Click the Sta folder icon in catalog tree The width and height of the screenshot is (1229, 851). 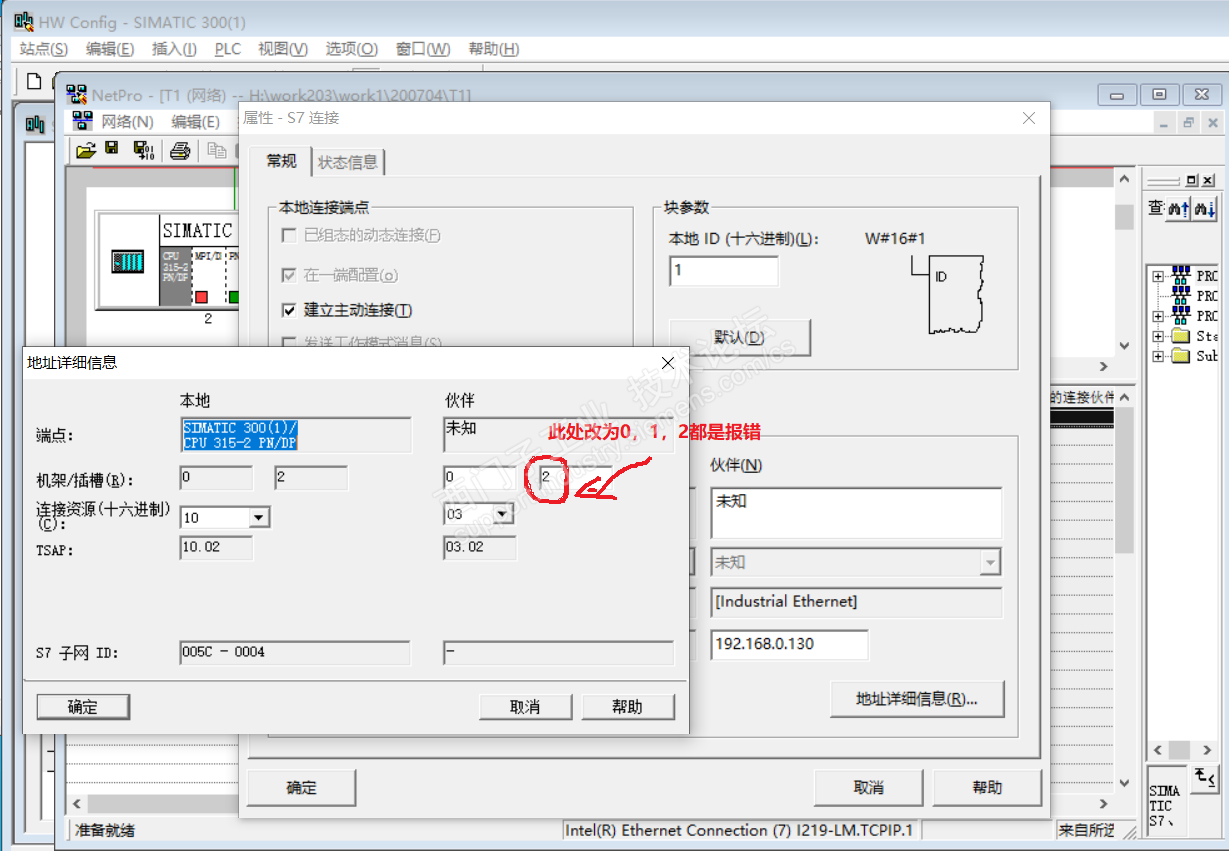click(1181, 336)
